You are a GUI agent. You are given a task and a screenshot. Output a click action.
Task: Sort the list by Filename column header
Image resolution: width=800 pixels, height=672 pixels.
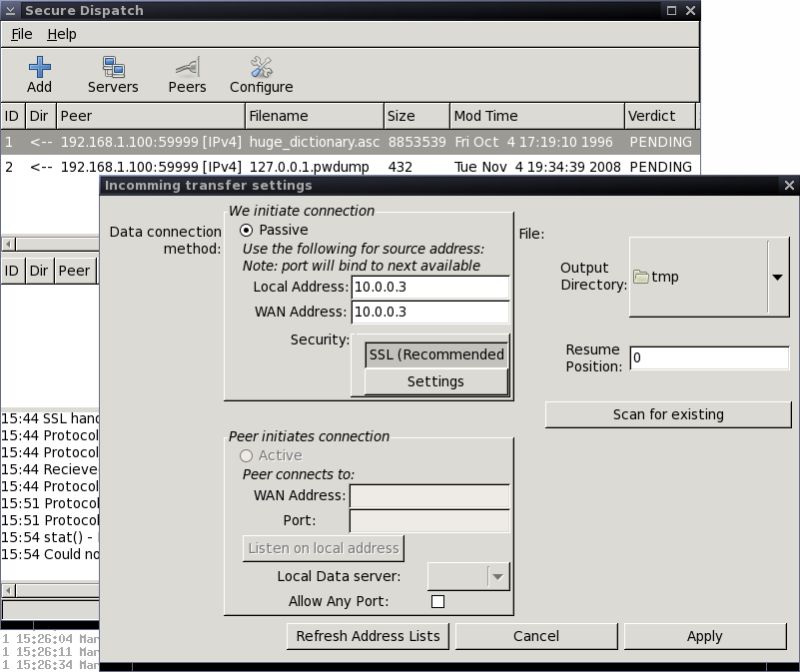314,116
